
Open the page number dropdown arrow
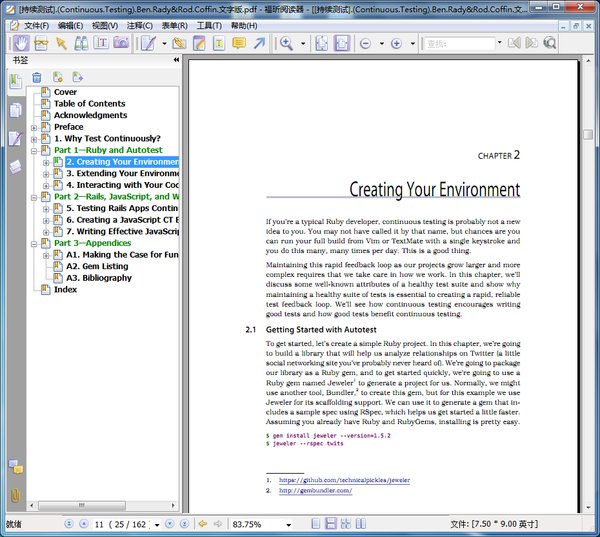[x=157, y=525]
